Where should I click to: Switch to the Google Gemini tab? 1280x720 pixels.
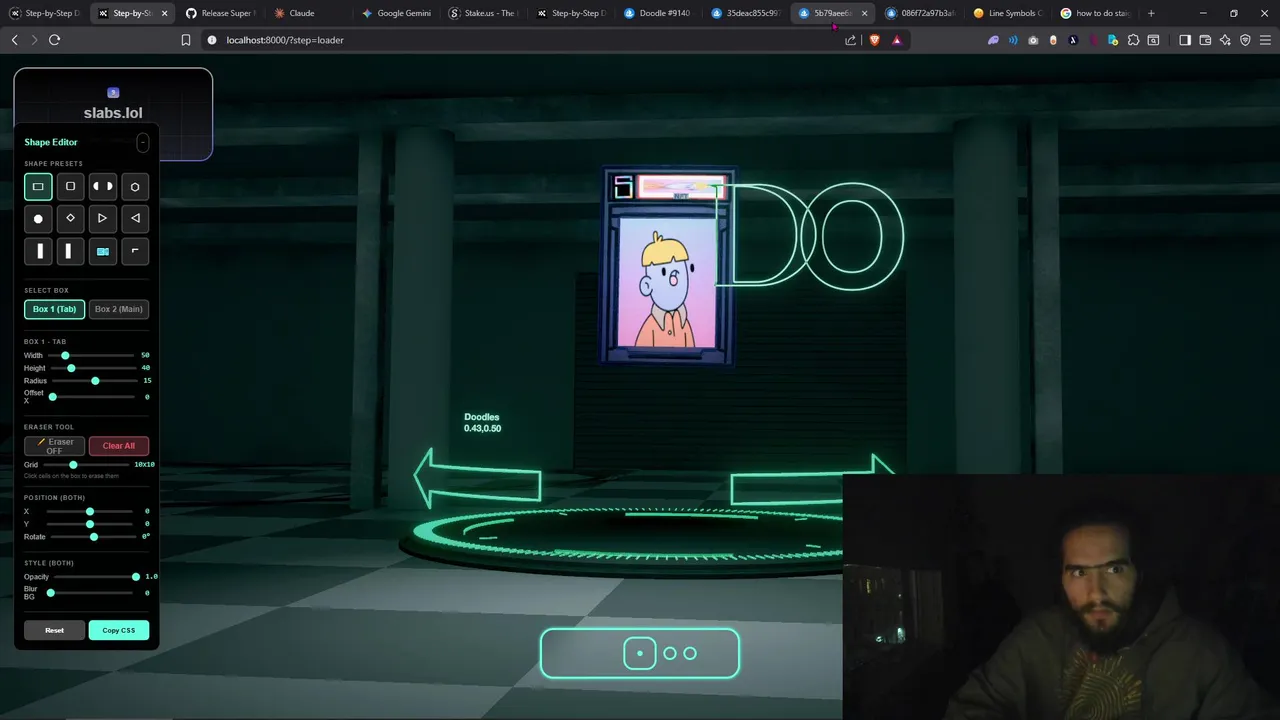pos(397,13)
